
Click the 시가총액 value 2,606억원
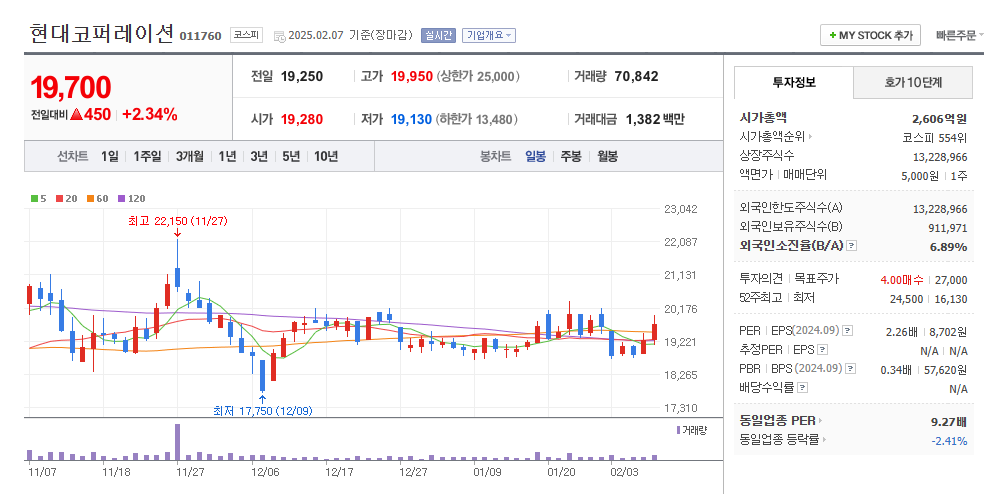pyautogui.click(x=940, y=118)
